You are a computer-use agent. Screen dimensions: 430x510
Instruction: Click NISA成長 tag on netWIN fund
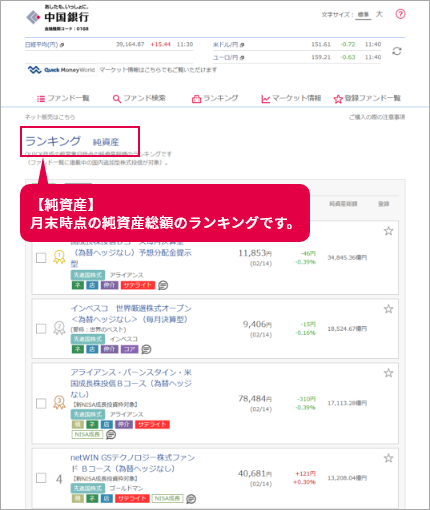(167, 498)
